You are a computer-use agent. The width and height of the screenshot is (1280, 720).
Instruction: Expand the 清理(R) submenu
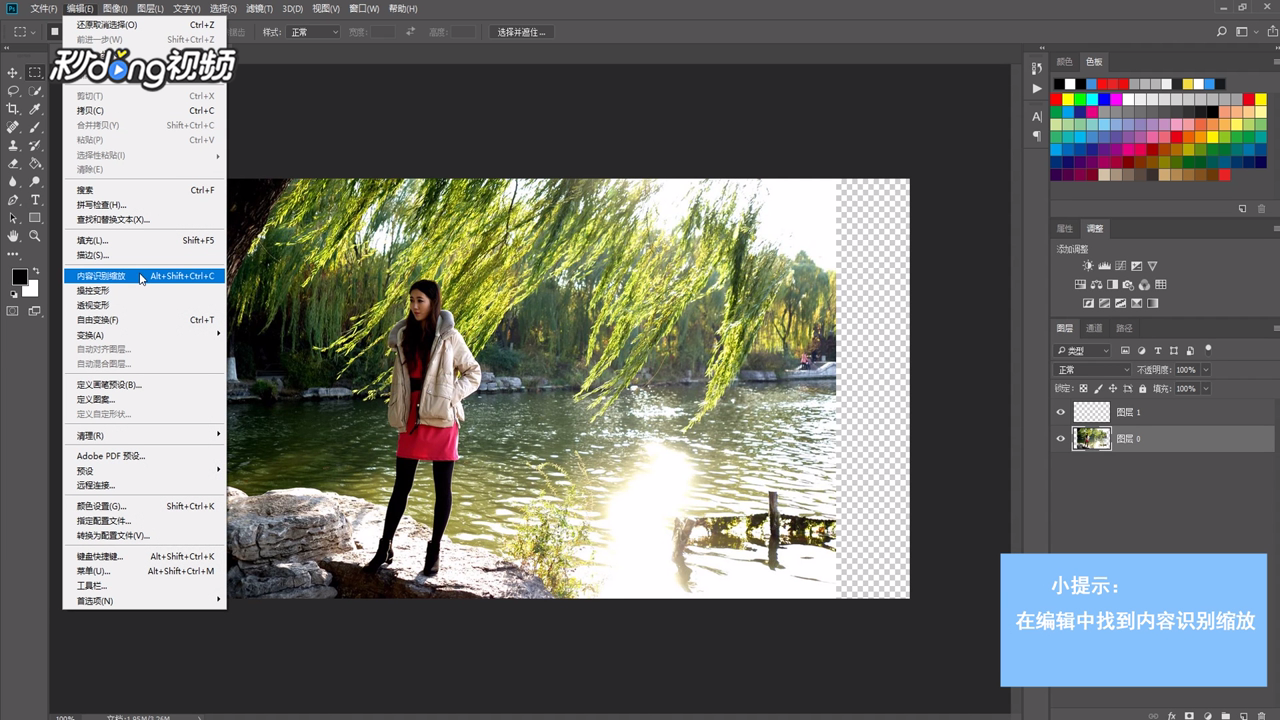(x=145, y=436)
